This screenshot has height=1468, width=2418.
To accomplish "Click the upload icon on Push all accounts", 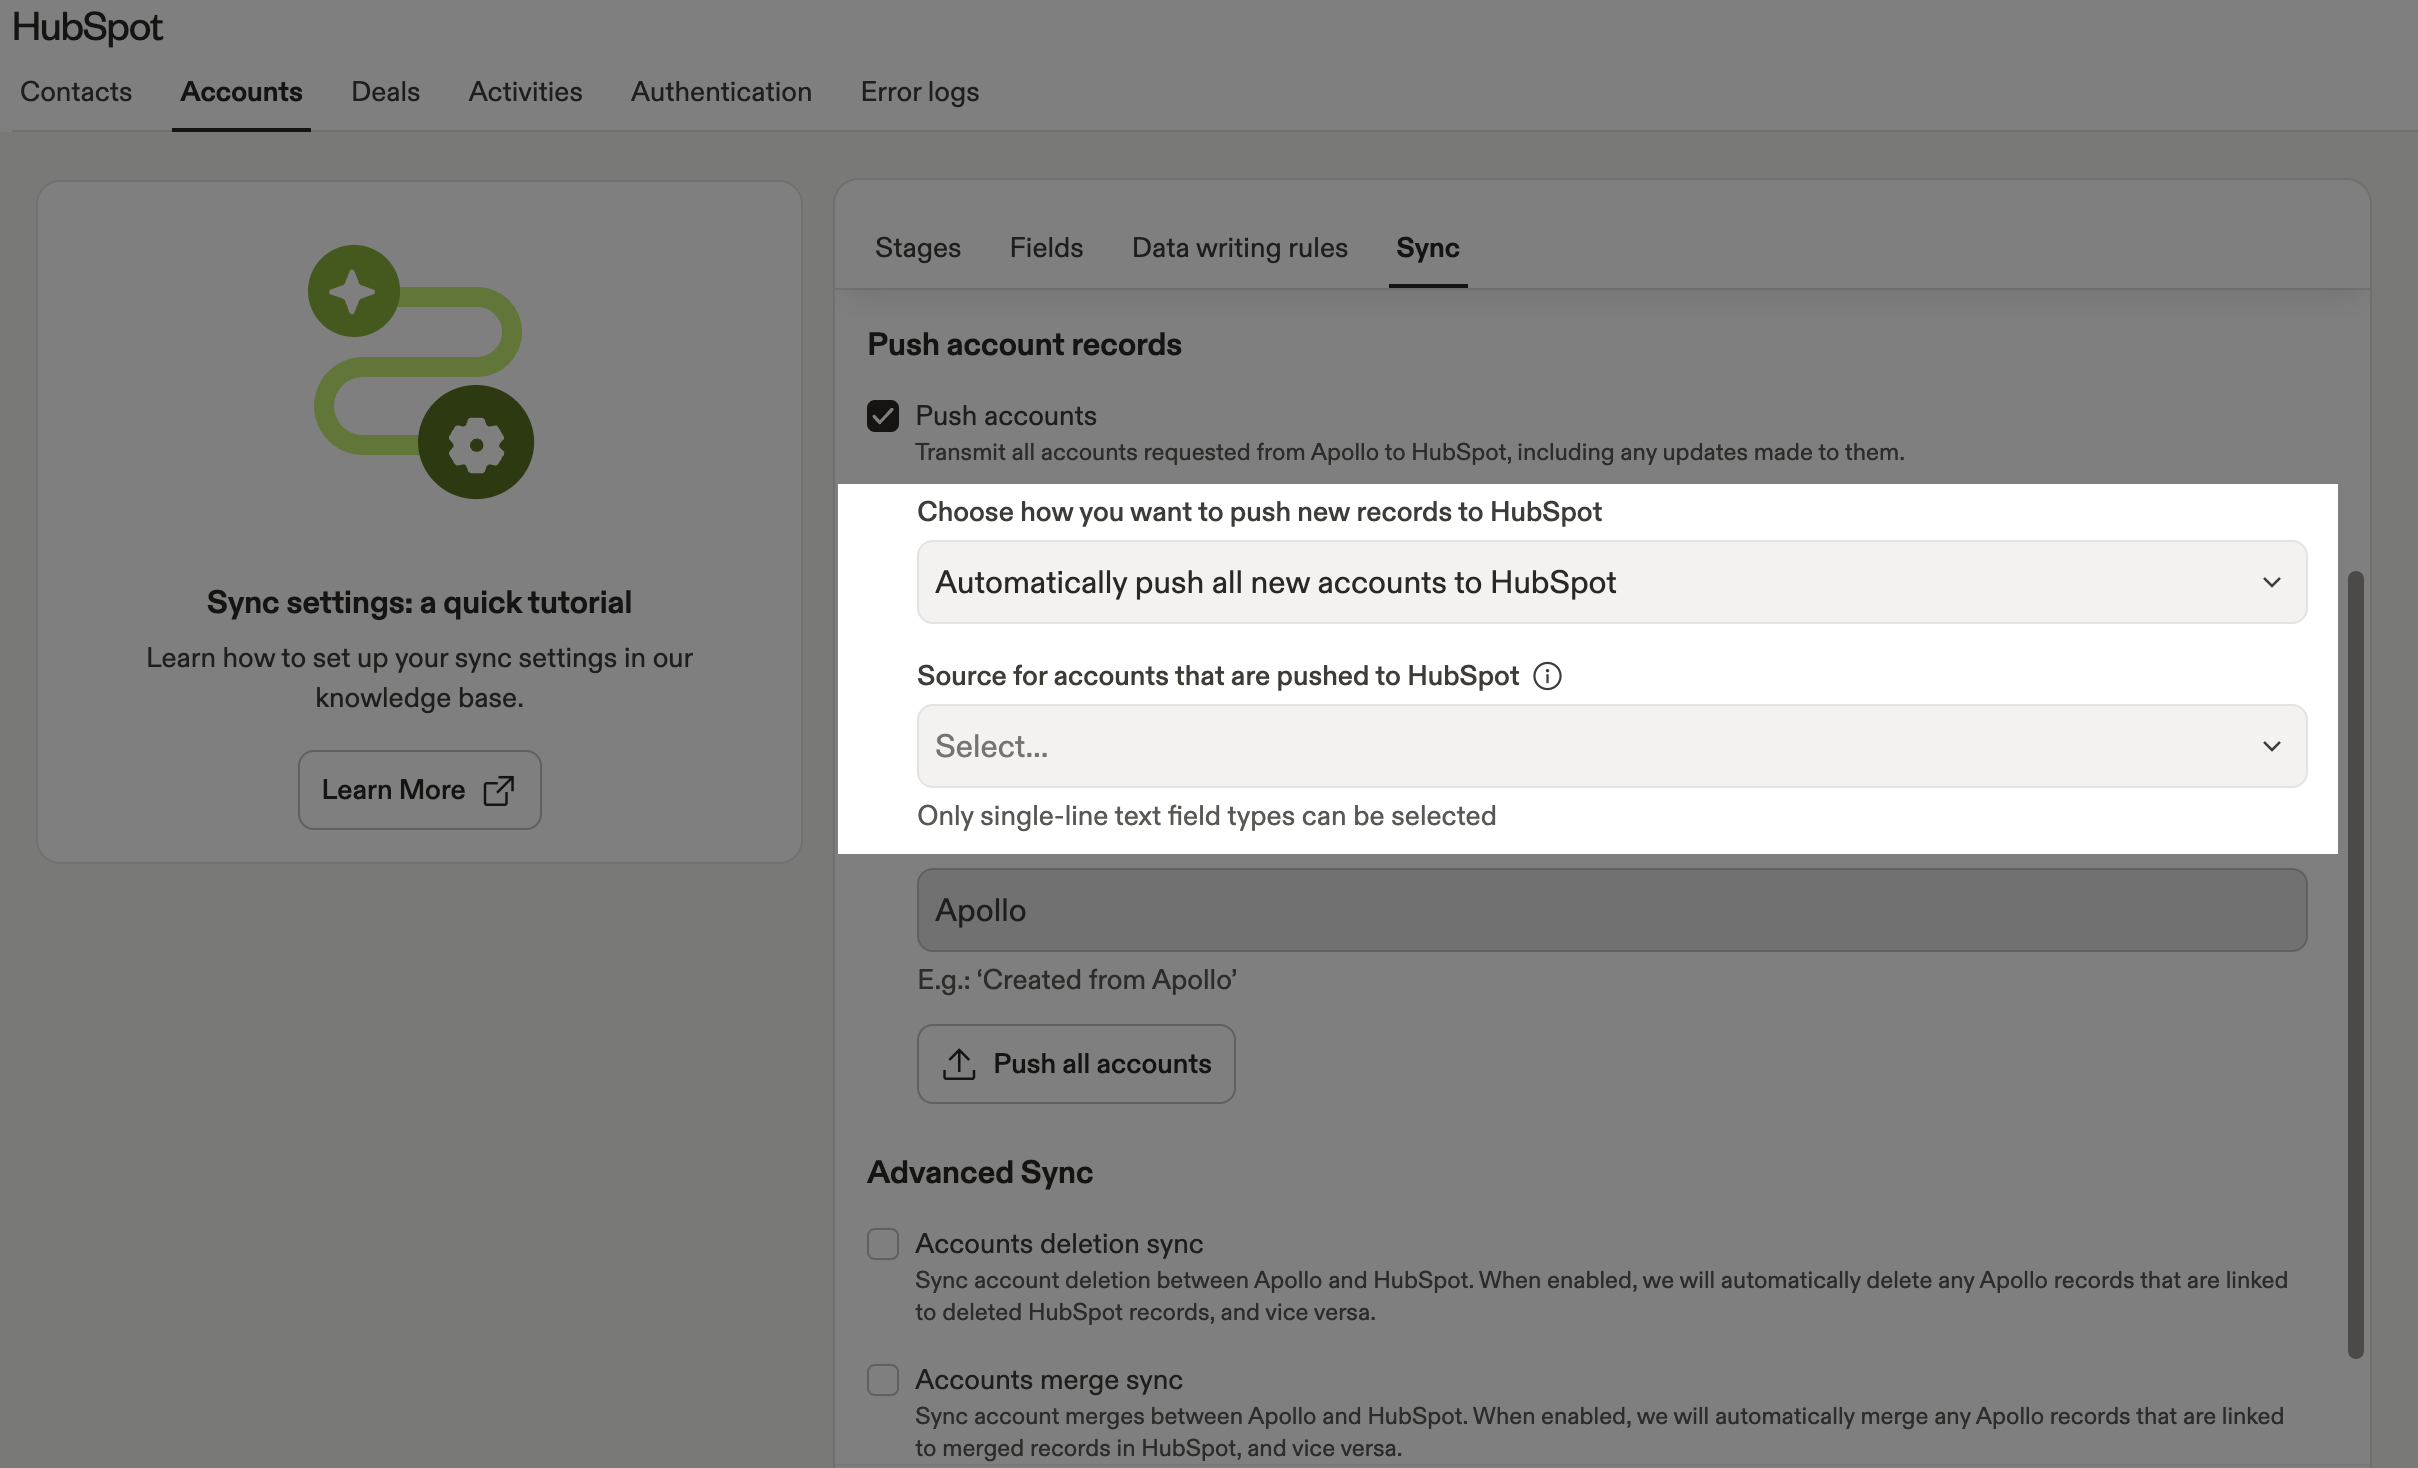I will click(x=959, y=1064).
